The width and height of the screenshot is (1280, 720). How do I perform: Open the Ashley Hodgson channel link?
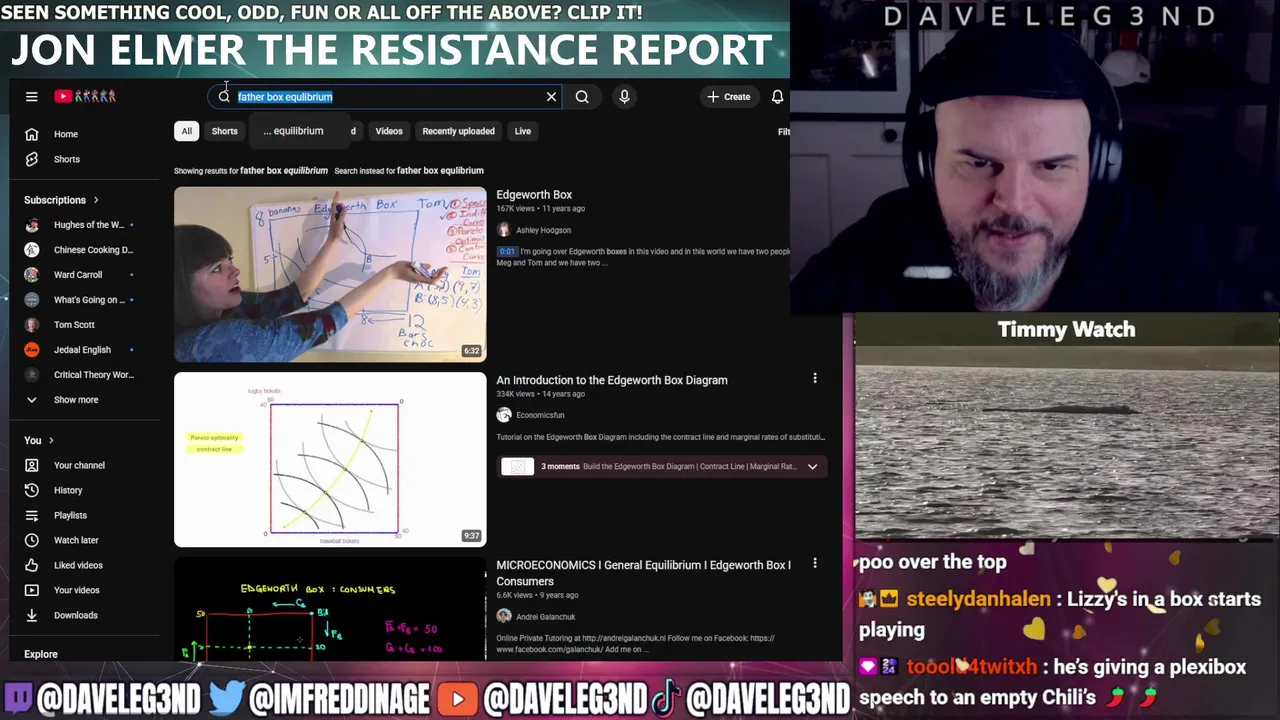point(543,230)
